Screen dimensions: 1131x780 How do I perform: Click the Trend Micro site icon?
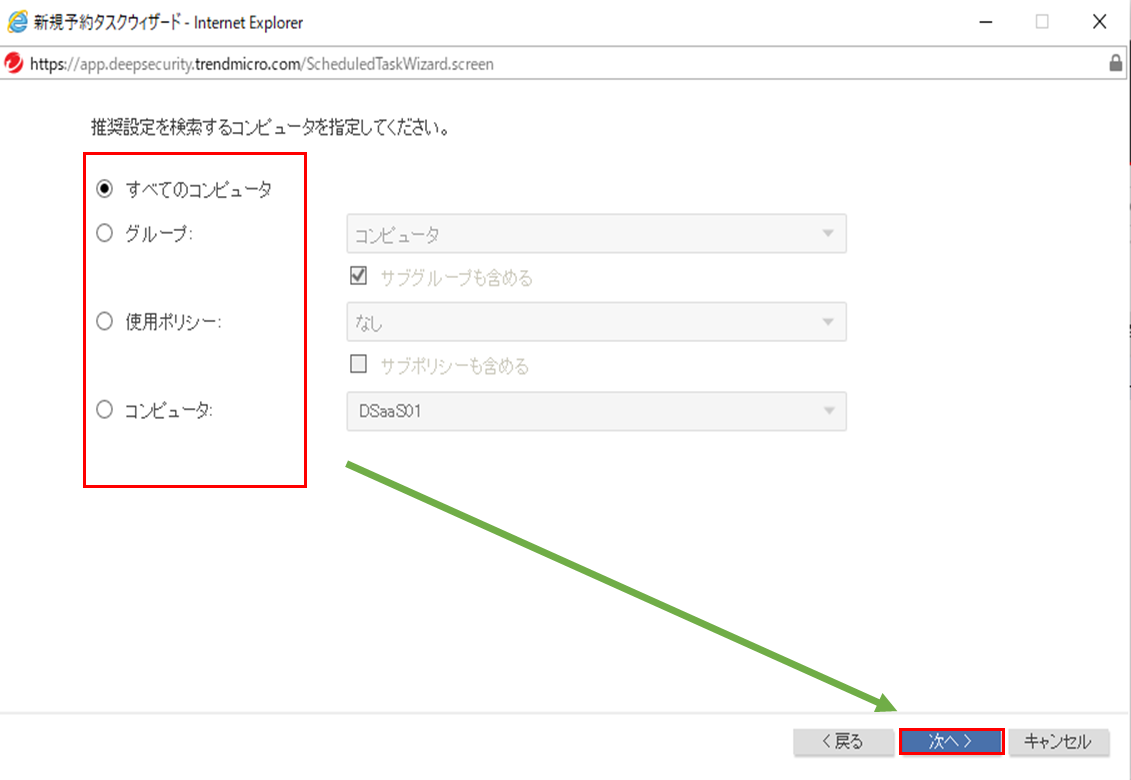pyautogui.click(x=14, y=63)
